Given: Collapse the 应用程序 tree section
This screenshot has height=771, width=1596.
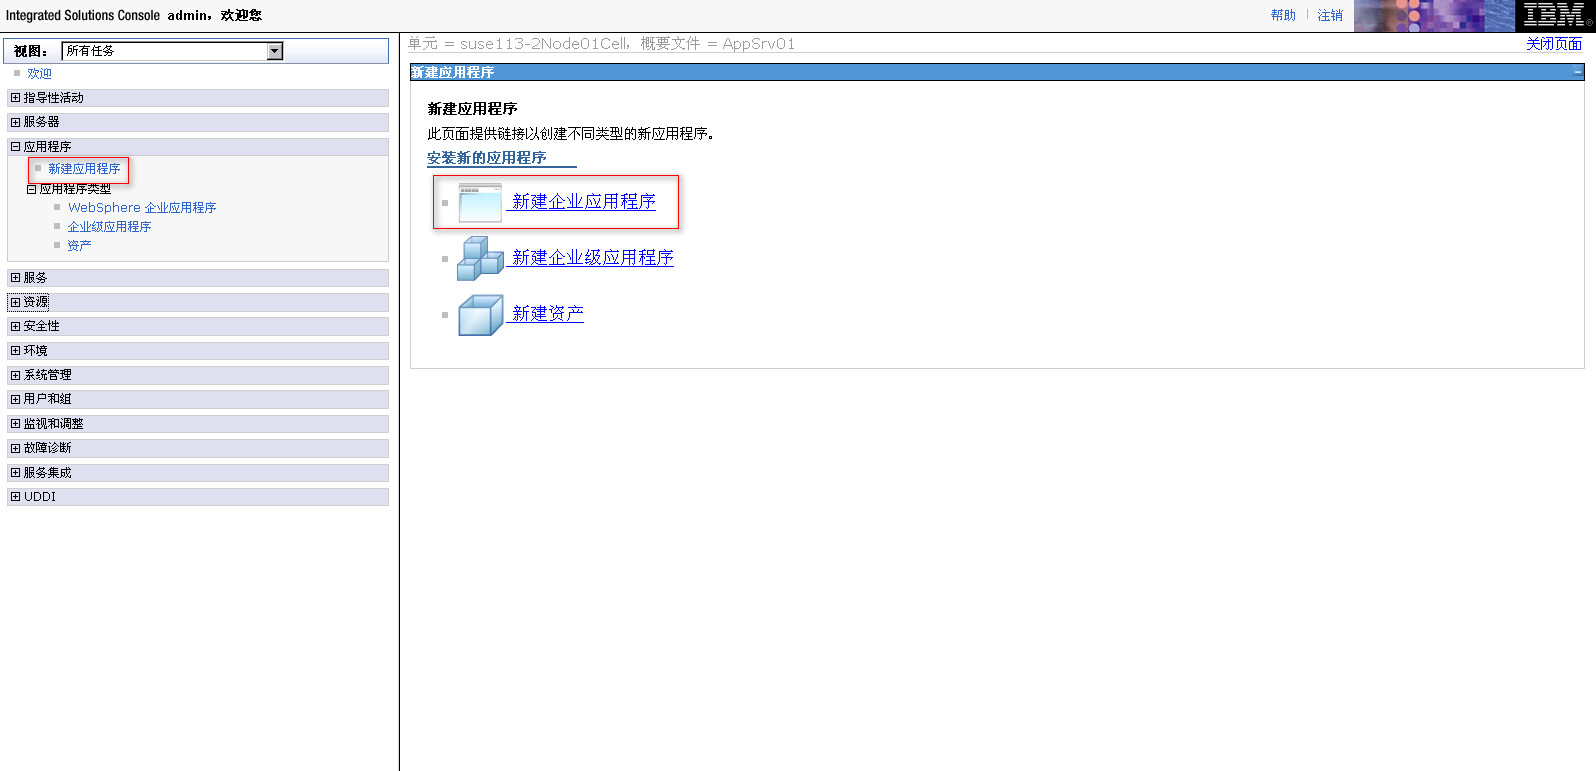Looking at the screenshot, I should click(15, 147).
